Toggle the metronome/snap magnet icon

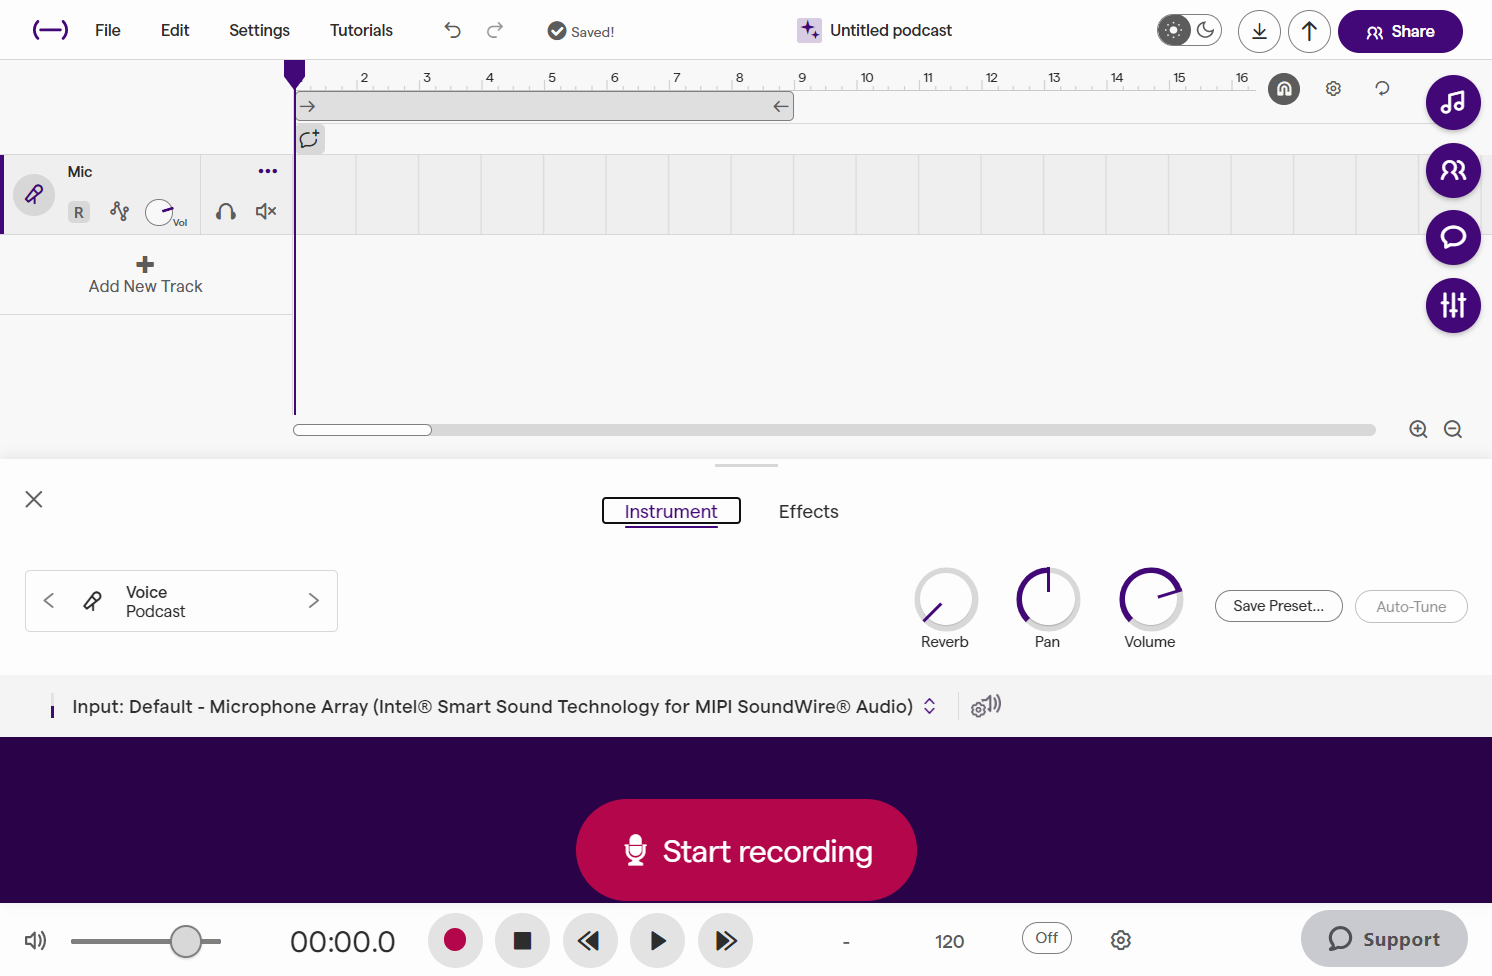[x=1284, y=89]
